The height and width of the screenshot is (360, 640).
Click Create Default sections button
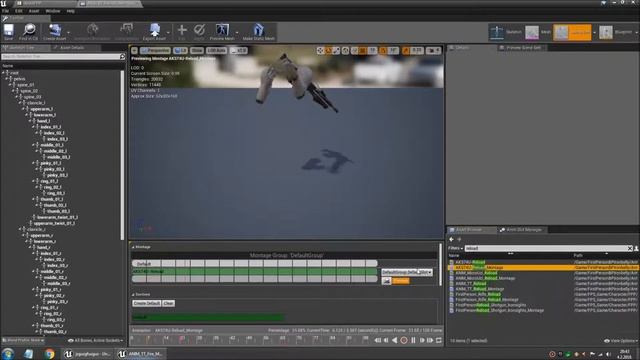pyautogui.click(x=147, y=303)
